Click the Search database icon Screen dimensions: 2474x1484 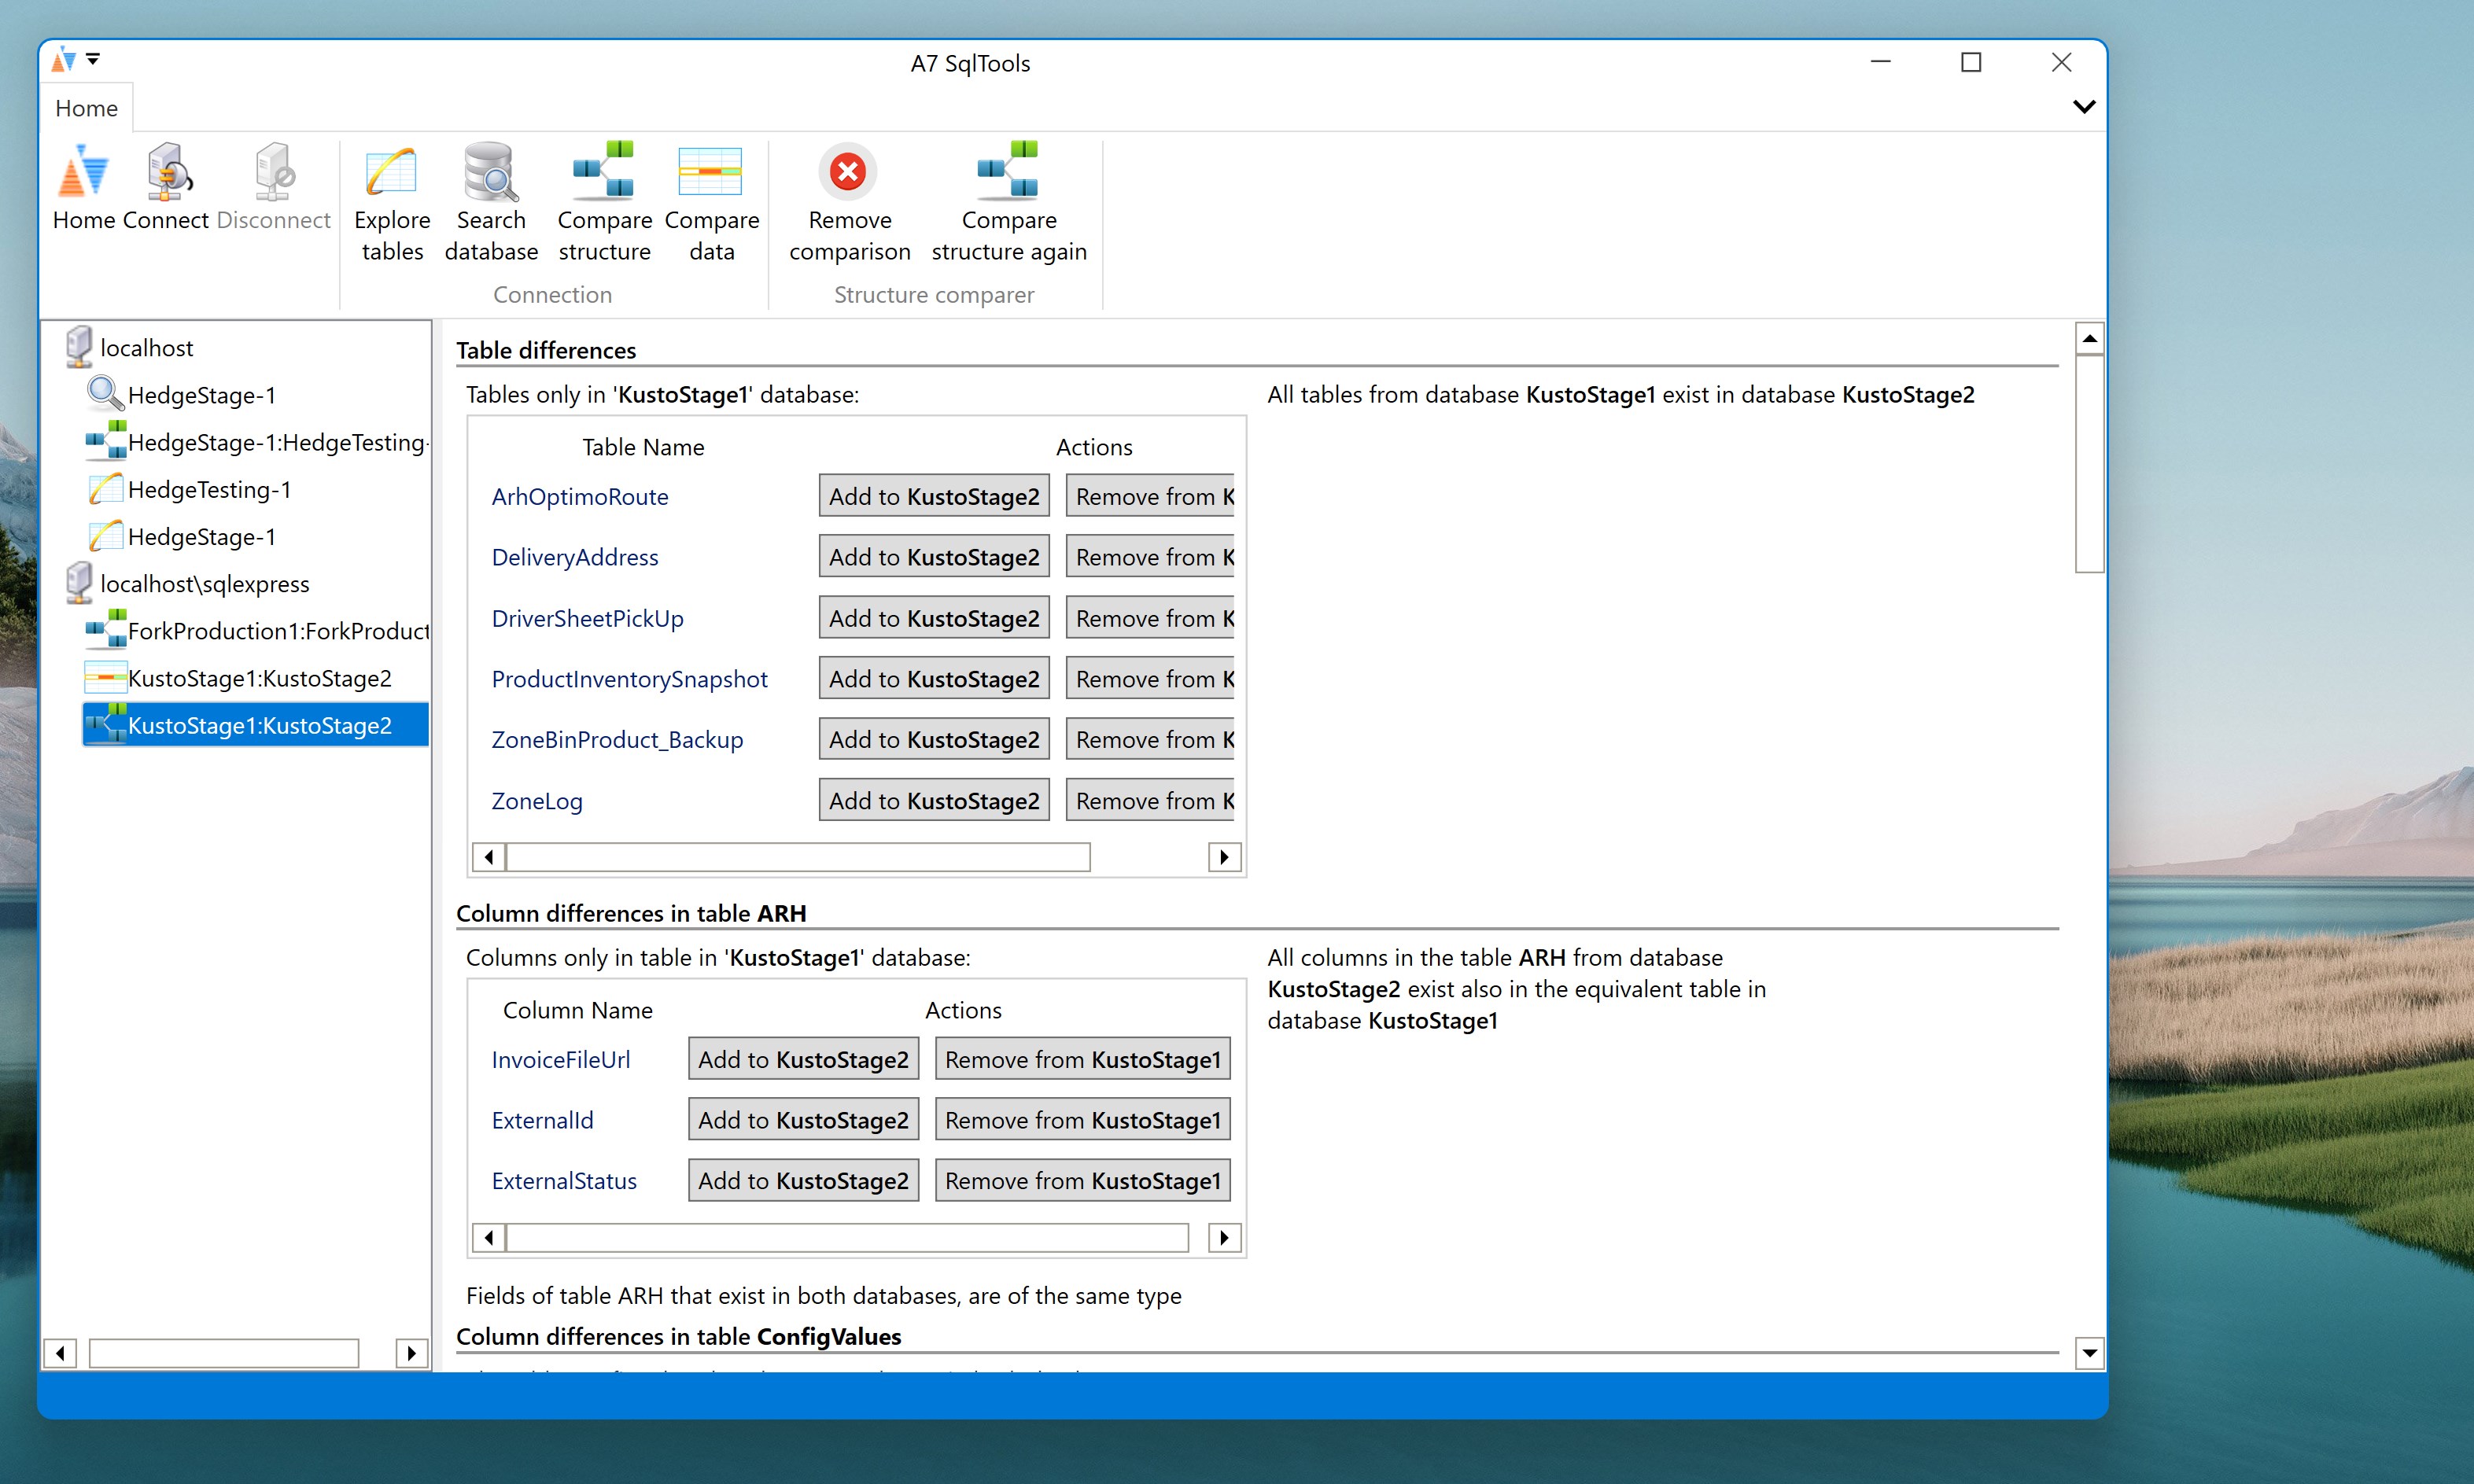coord(491,172)
